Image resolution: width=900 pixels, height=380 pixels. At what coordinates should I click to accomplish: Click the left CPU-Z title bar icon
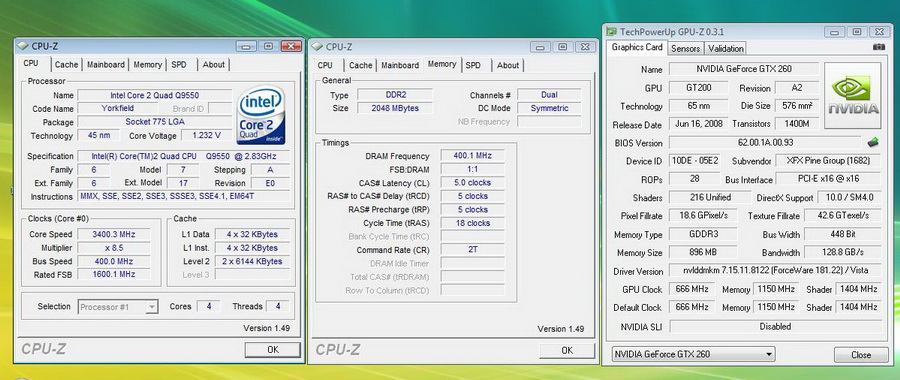[x=23, y=45]
